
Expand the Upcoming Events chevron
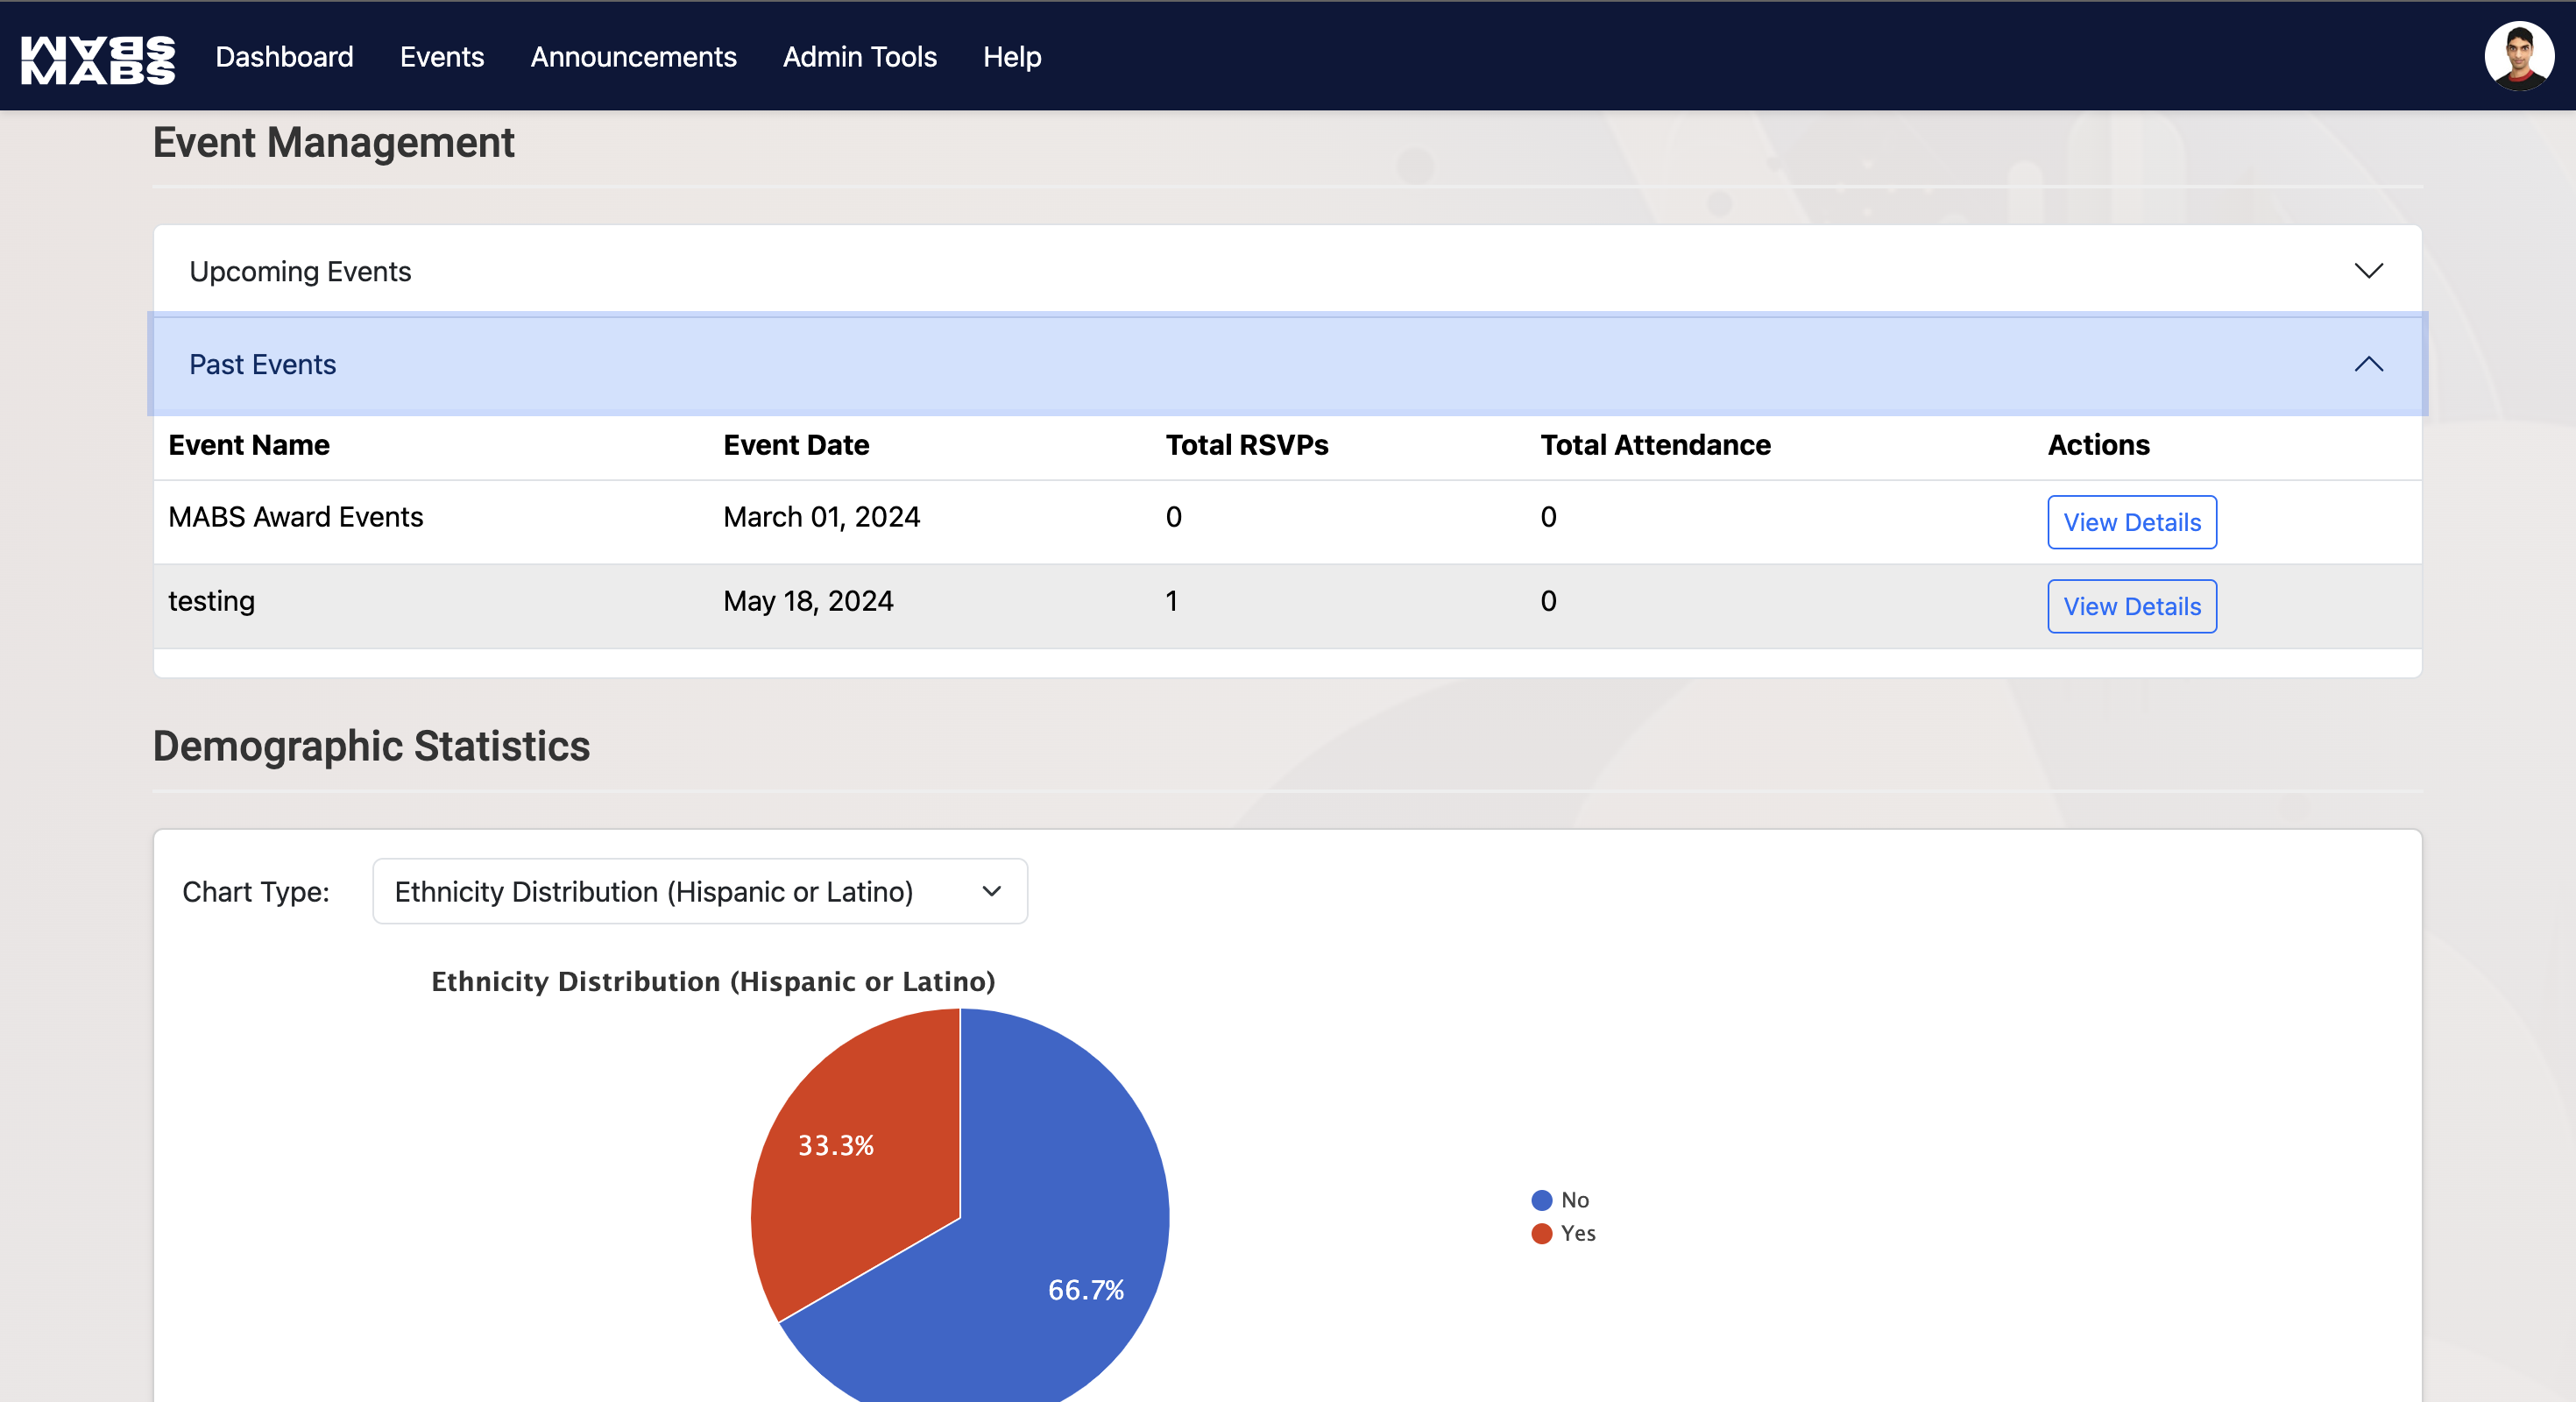[2368, 271]
